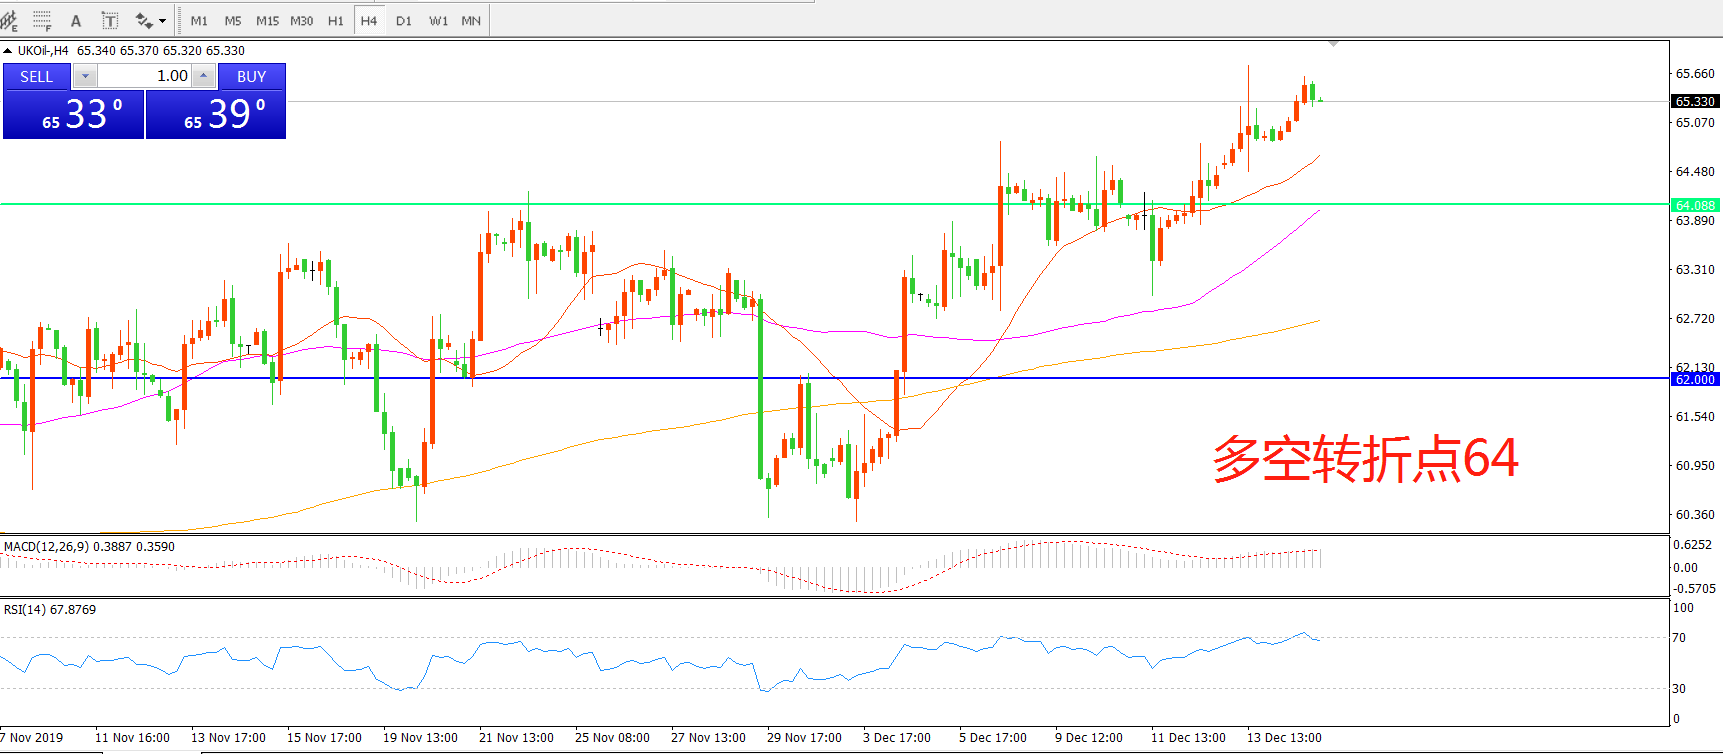Open the arrow objects dropdown

[162, 21]
